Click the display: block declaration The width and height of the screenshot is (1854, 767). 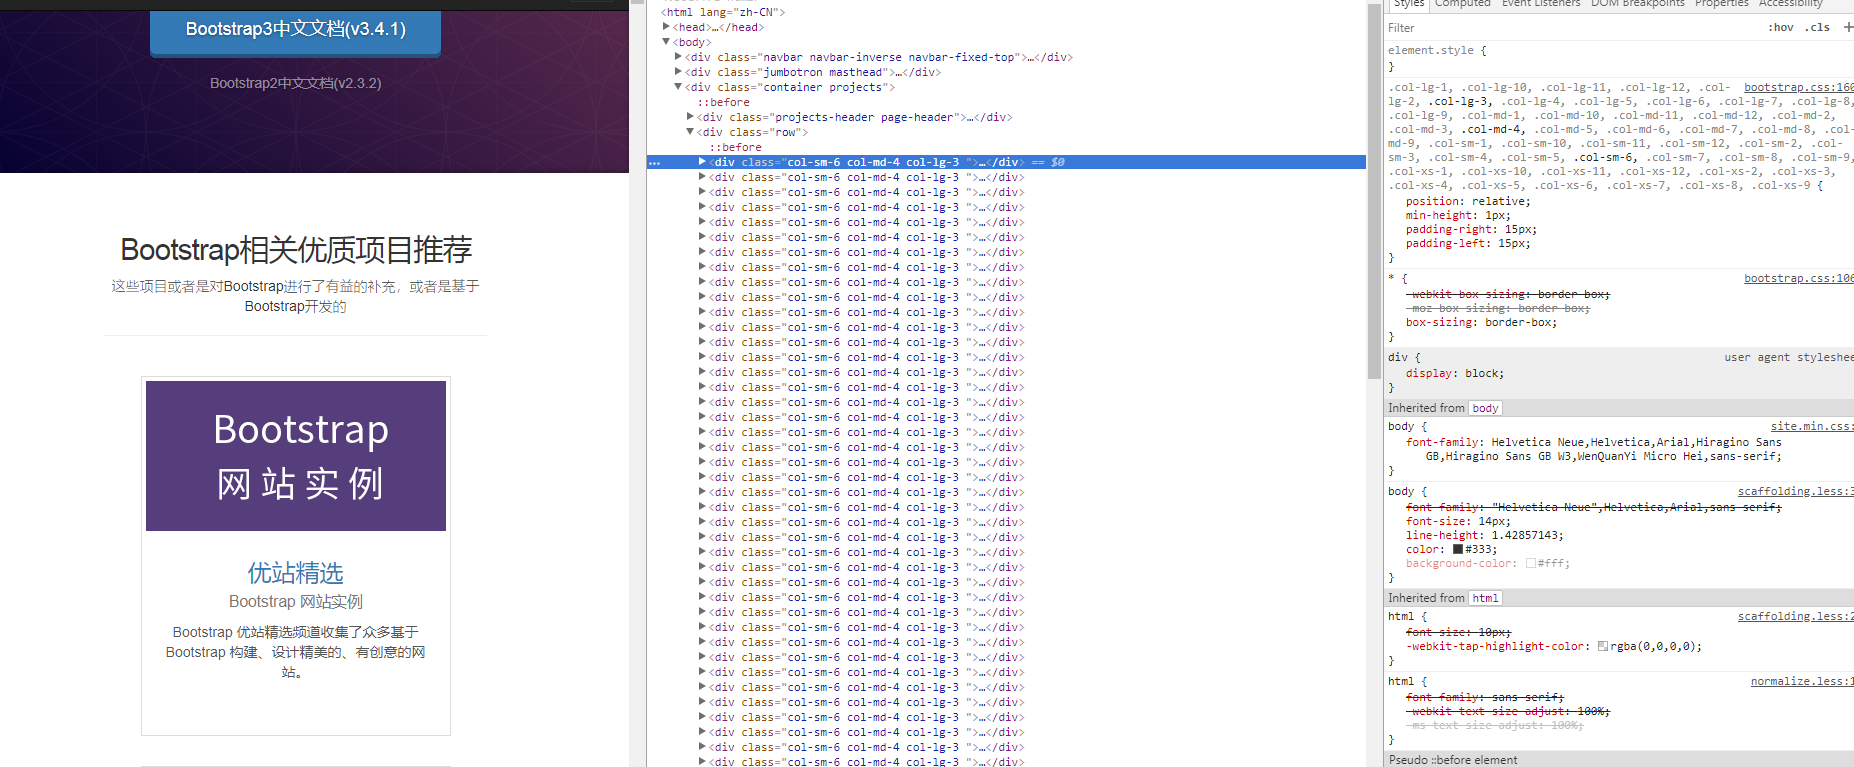(x=1455, y=373)
